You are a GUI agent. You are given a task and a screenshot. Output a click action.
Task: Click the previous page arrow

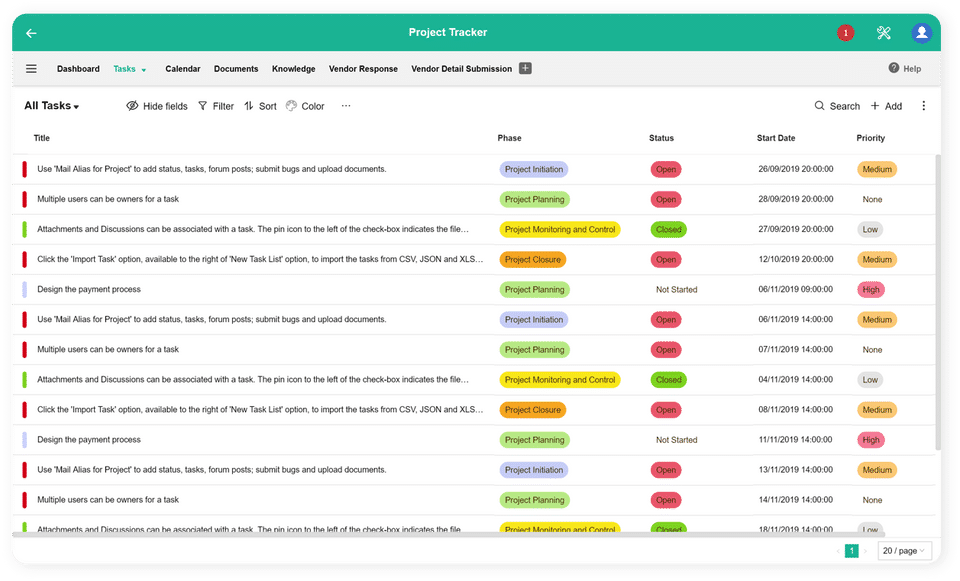click(x=838, y=550)
